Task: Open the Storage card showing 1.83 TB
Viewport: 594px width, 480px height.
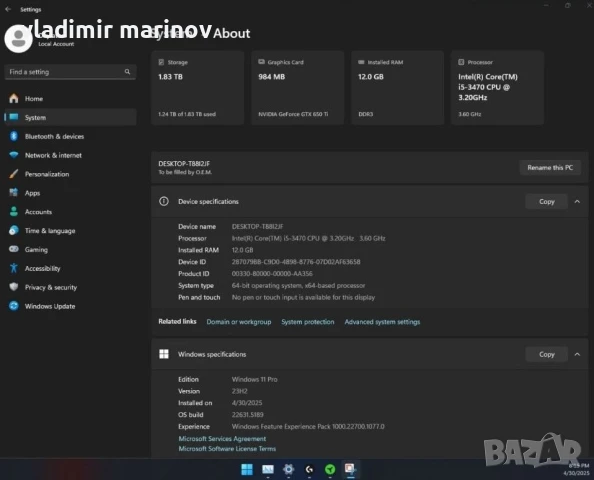Action: pyautogui.click(x=197, y=88)
